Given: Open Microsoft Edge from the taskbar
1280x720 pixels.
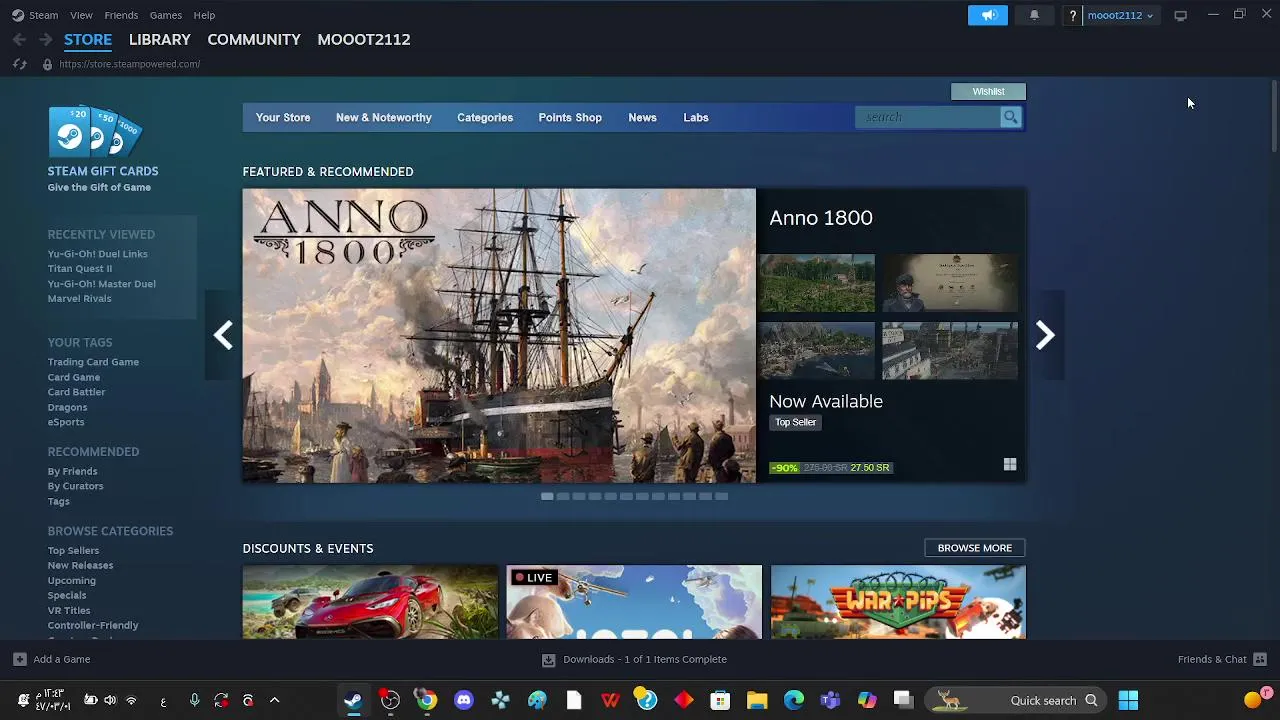Looking at the screenshot, I should tap(794, 700).
